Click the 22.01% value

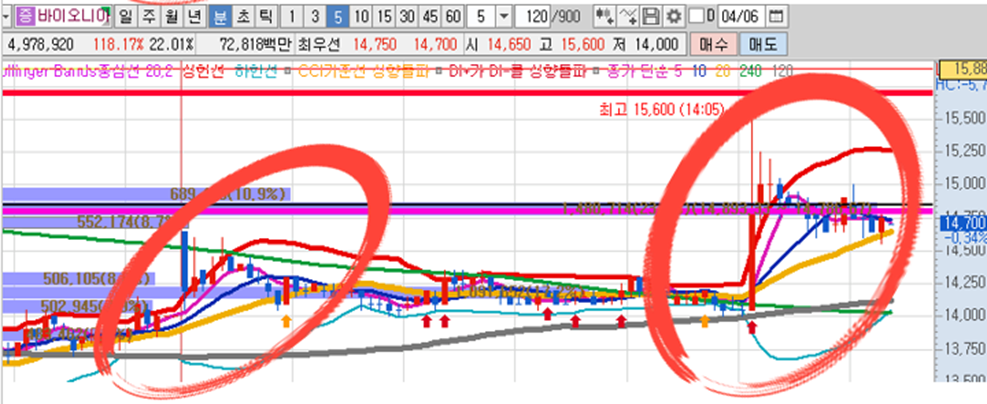pyautogui.click(x=172, y=45)
